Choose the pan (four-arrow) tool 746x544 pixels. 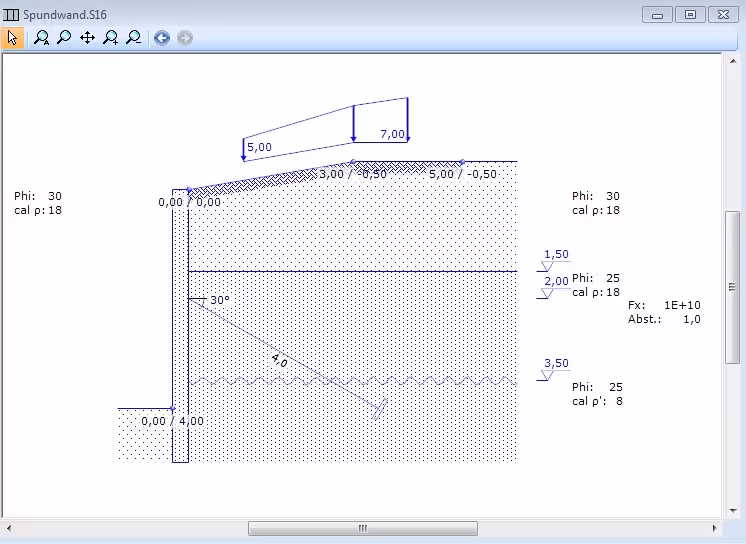[x=87, y=38]
